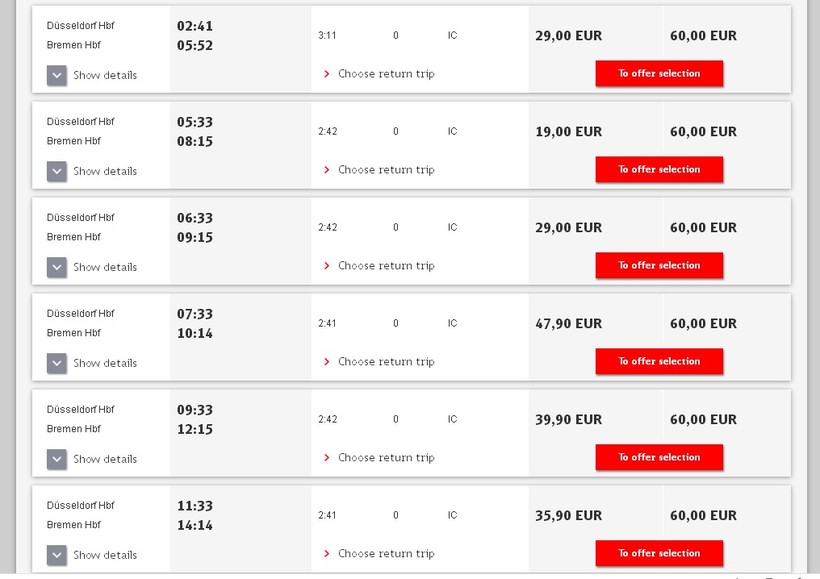Image resolution: width=820 pixels, height=579 pixels.
Task: Click the 'Show details' text for 09:33 train
Action: 105,459
